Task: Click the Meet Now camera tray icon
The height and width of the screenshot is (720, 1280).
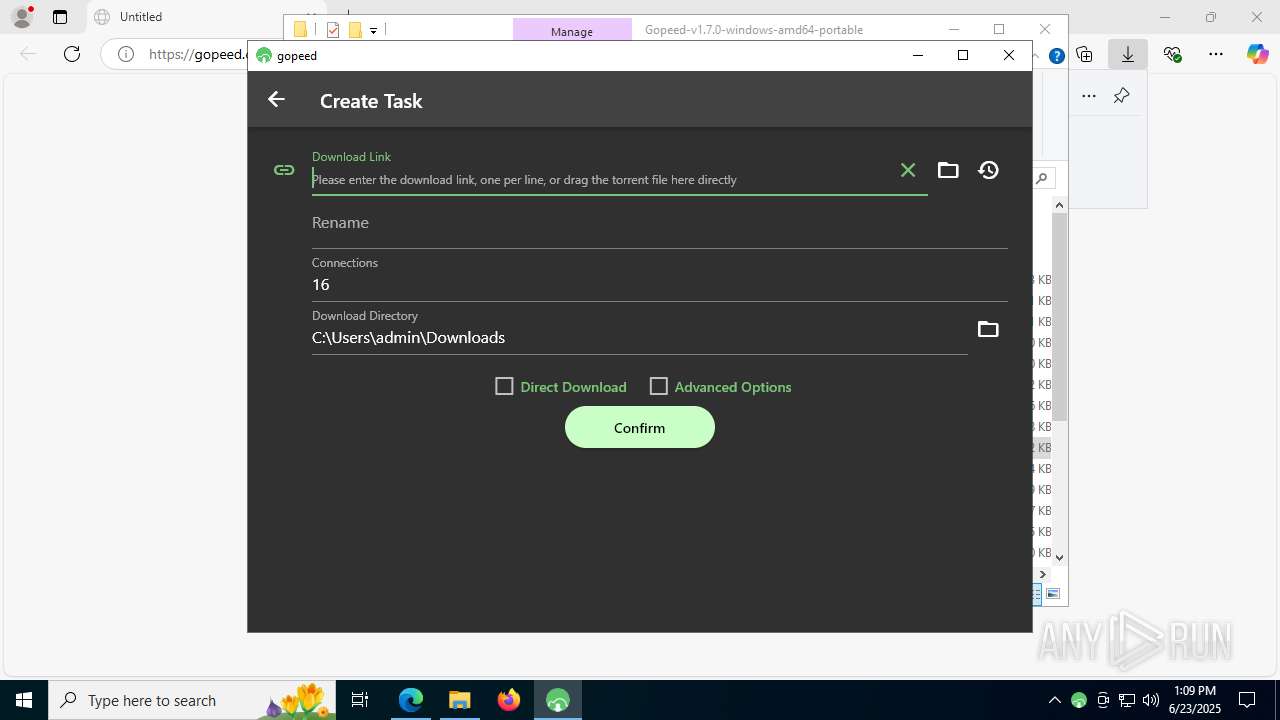Action: click(1103, 700)
